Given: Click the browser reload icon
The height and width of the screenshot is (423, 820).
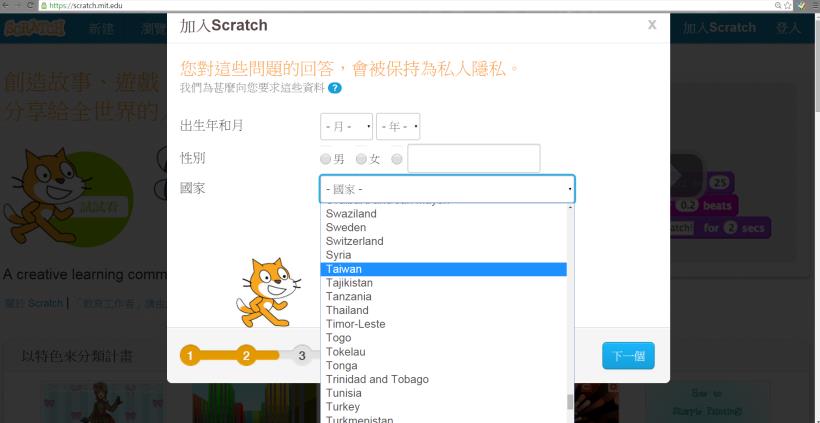Looking at the screenshot, I should (x=30, y=5).
